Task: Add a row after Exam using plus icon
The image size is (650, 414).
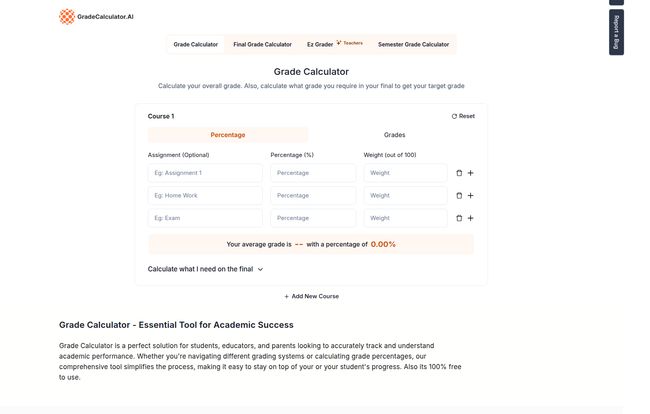Action: (x=471, y=218)
